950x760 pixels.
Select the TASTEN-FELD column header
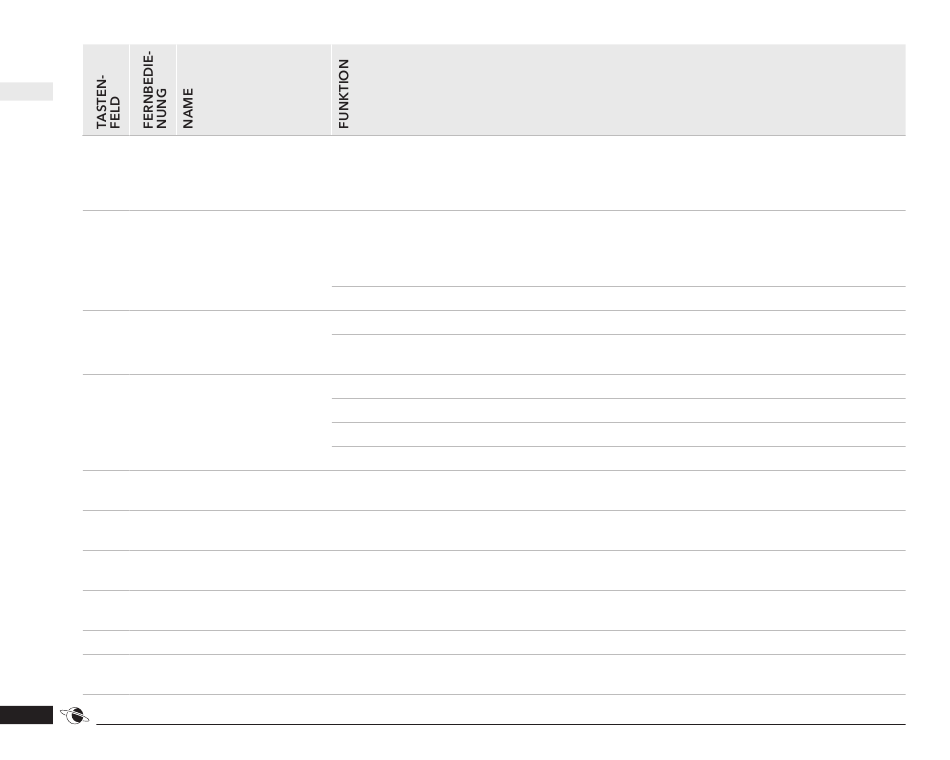click(106, 90)
